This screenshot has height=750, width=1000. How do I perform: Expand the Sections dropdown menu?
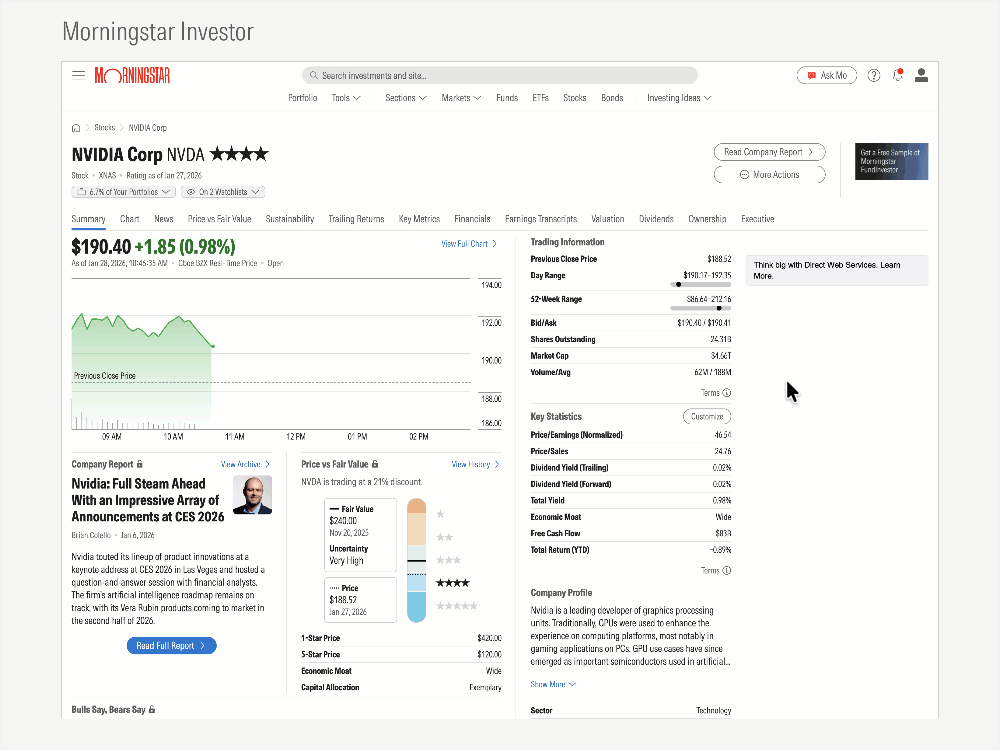coord(406,98)
